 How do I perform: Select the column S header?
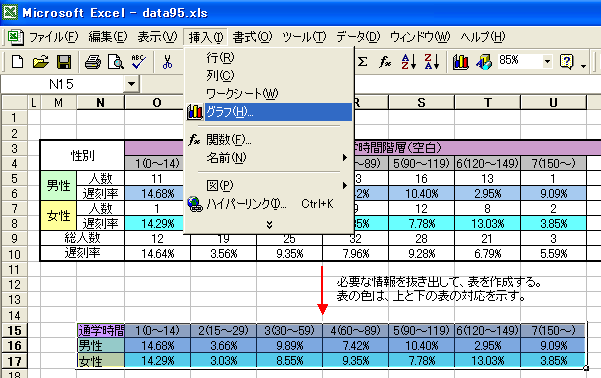pyautogui.click(x=421, y=102)
